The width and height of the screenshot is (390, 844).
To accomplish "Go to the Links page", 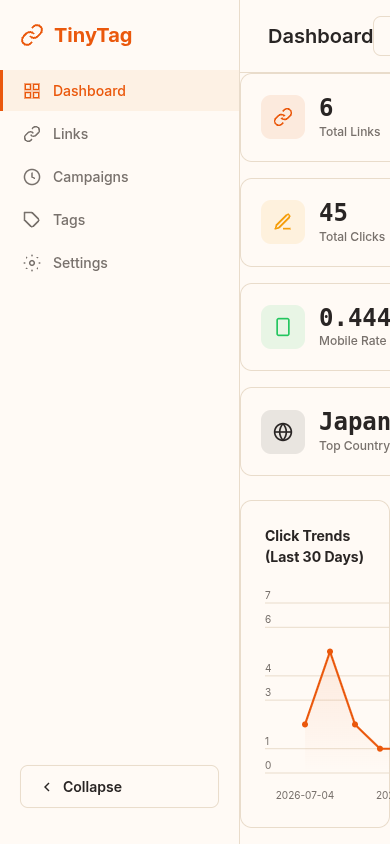I will pos(119,133).
